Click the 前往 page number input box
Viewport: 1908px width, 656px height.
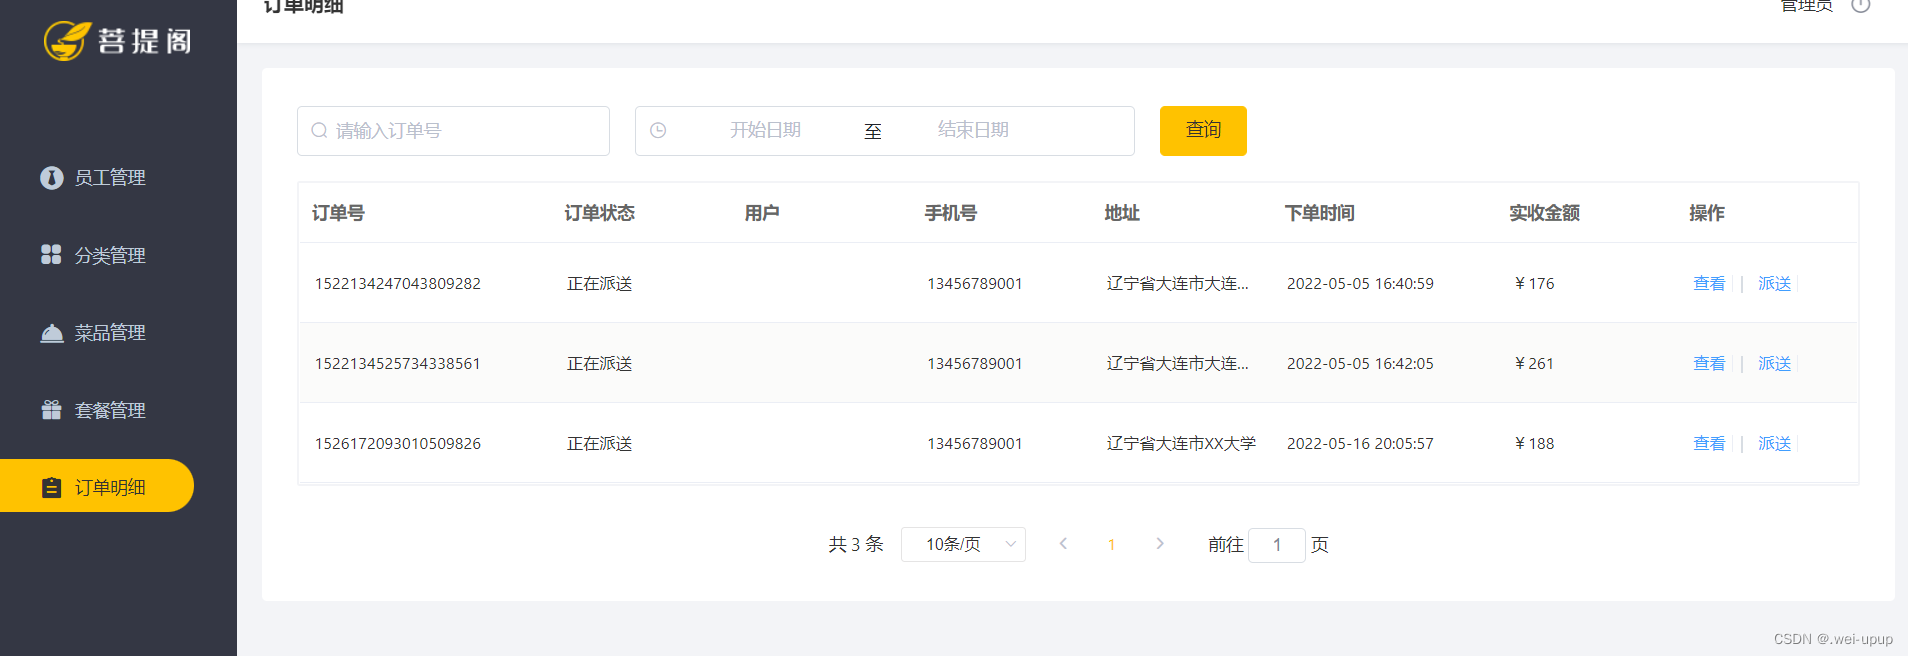point(1277,545)
